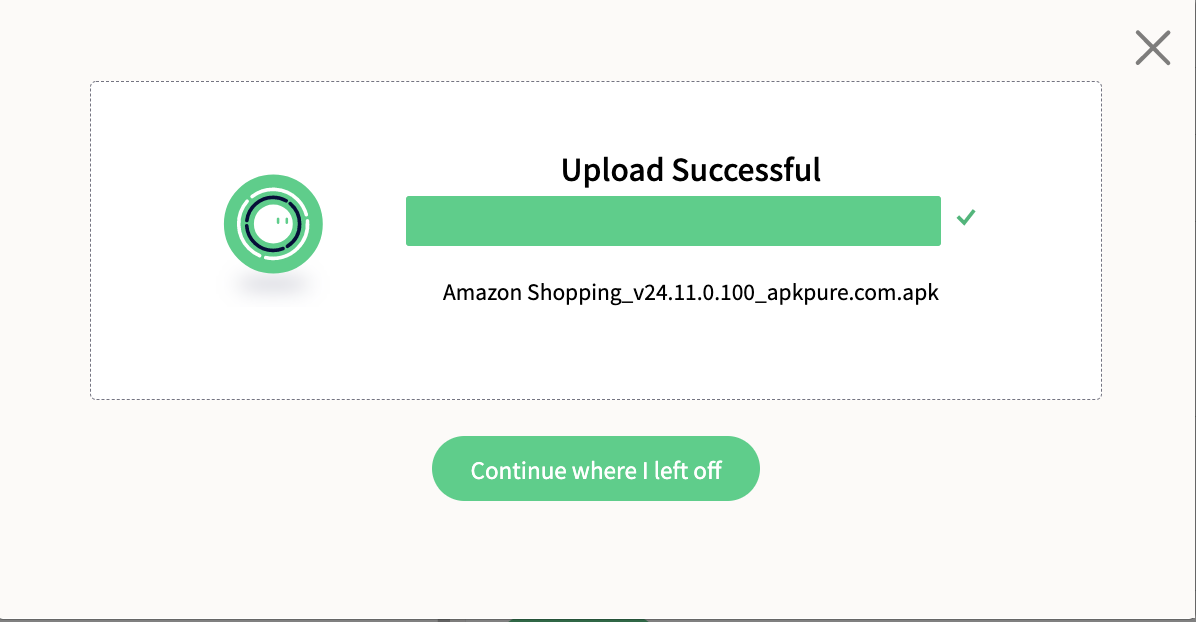Resume session via the green pill button
Viewport: 1196px width, 622px height.
click(596, 469)
